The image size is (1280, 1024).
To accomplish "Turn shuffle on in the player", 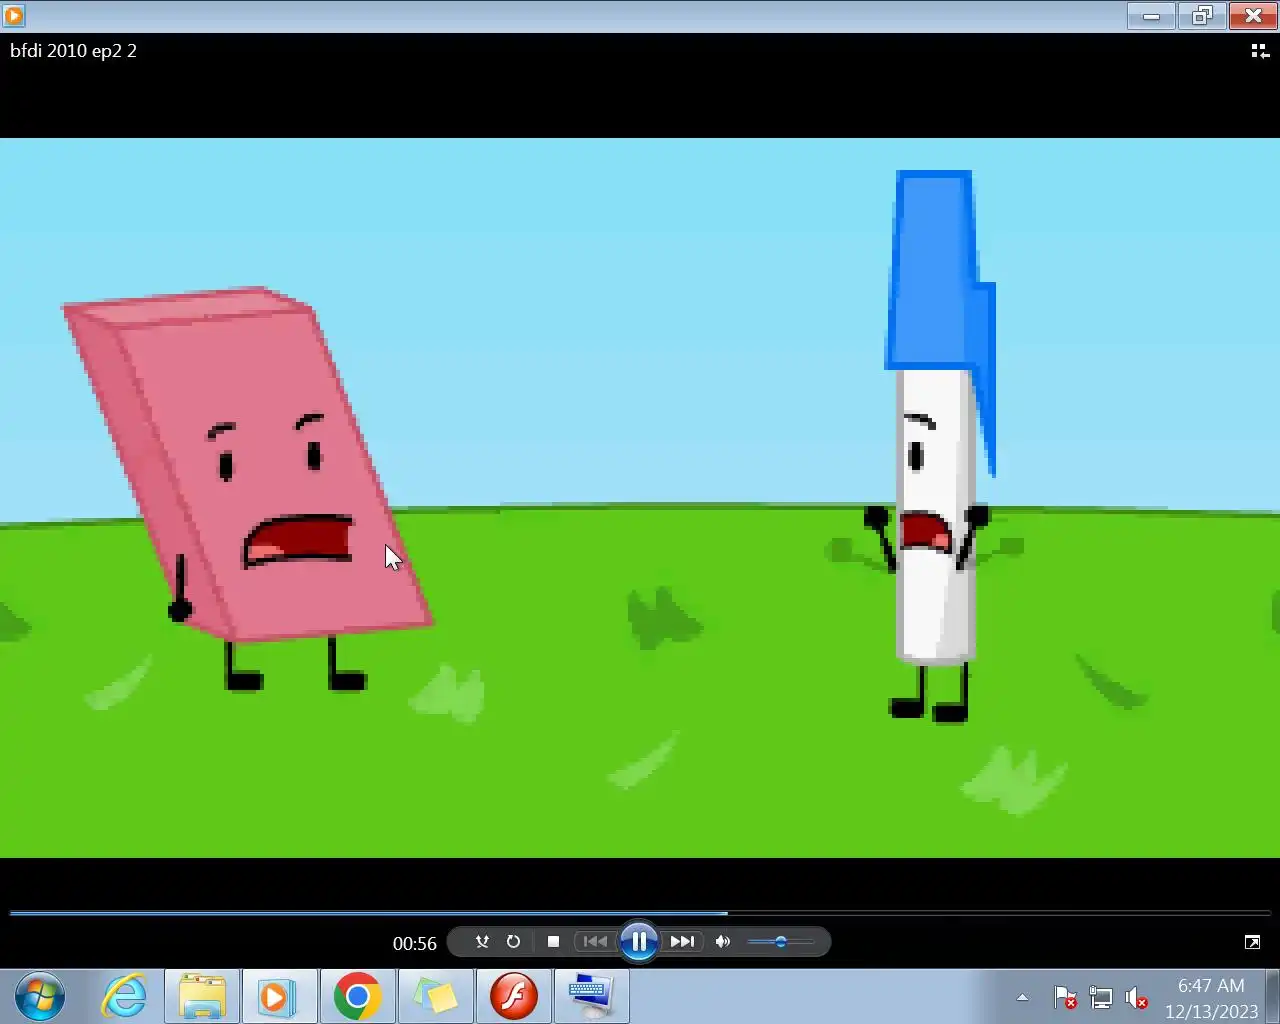I will point(482,942).
